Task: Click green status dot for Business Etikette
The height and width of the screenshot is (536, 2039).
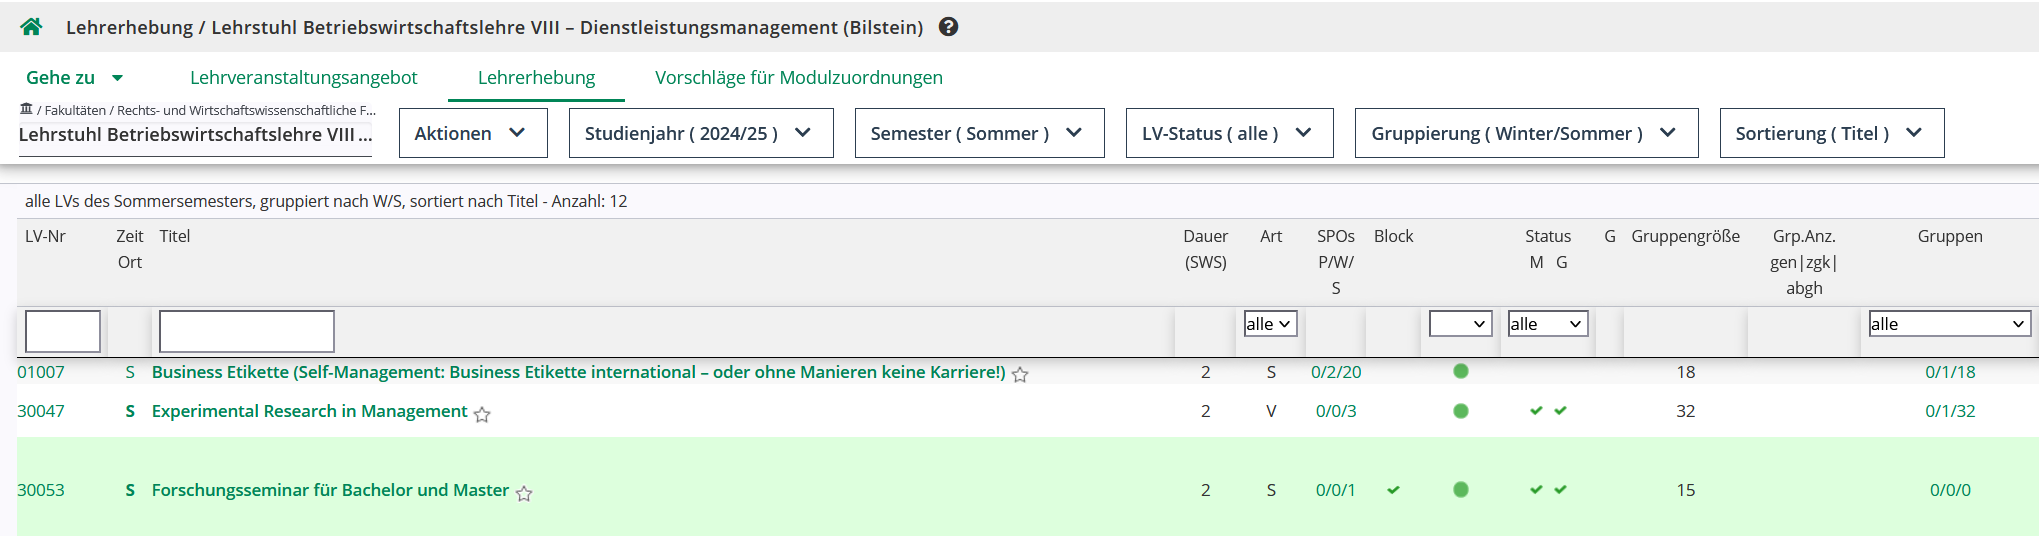Action: click(1461, 371)
